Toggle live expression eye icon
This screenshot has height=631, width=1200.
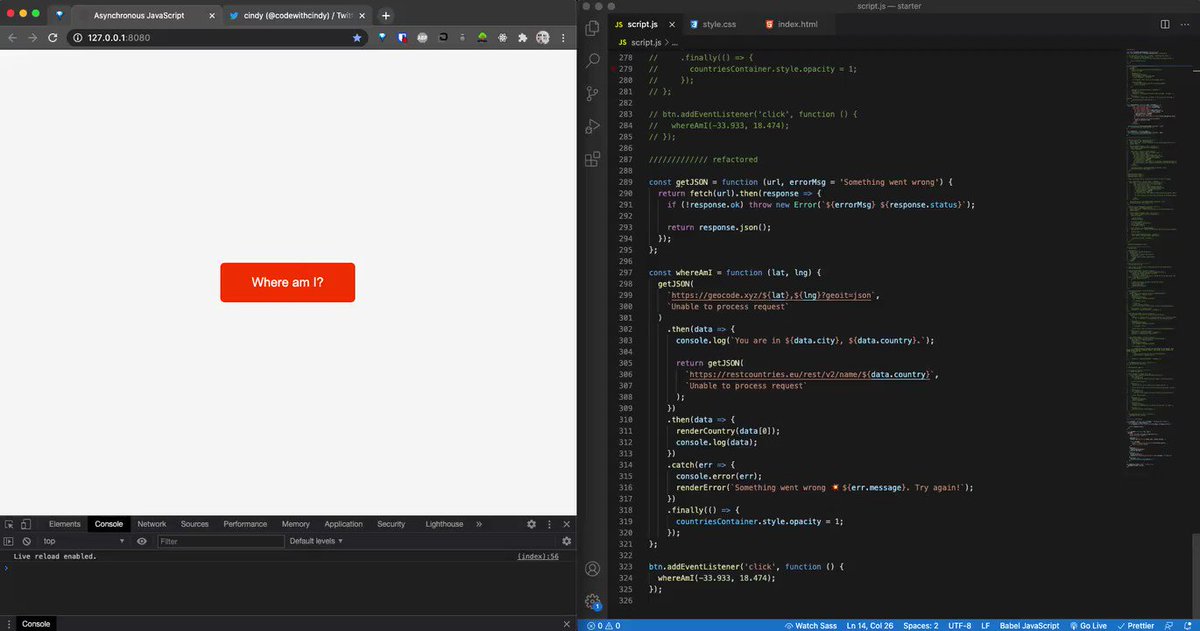pos(142,541)
